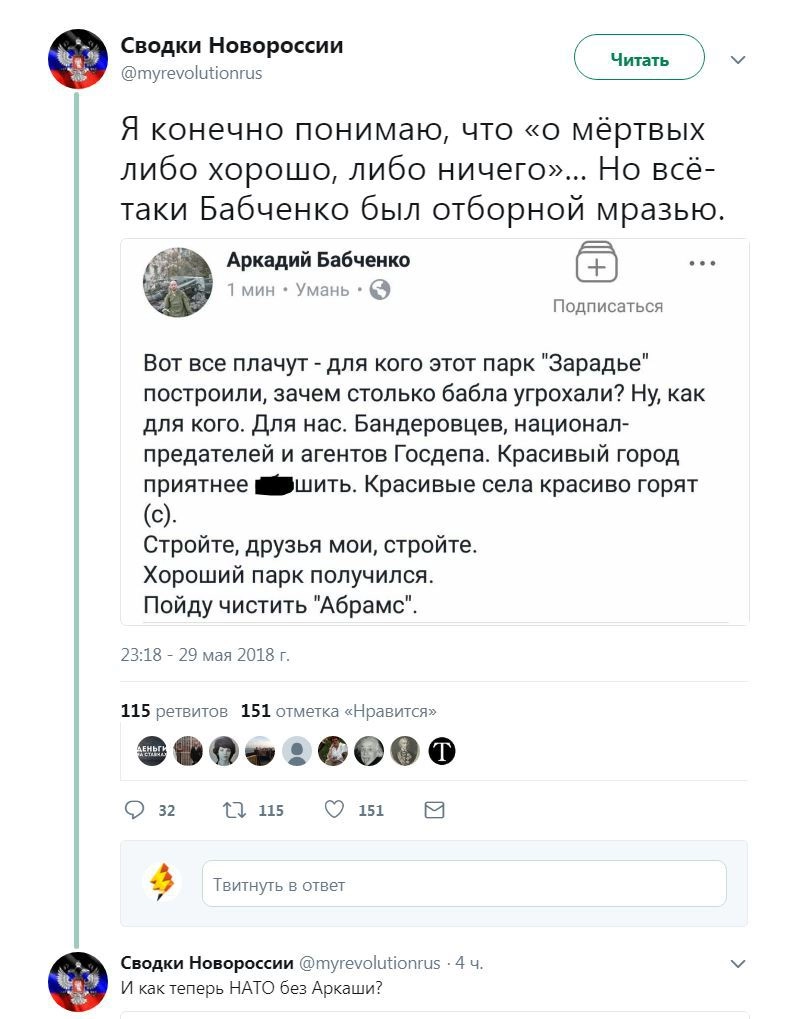Expand the tweet options chevron at top
The height and width of the screenshot is (1019, 795).
click(738, 60)
